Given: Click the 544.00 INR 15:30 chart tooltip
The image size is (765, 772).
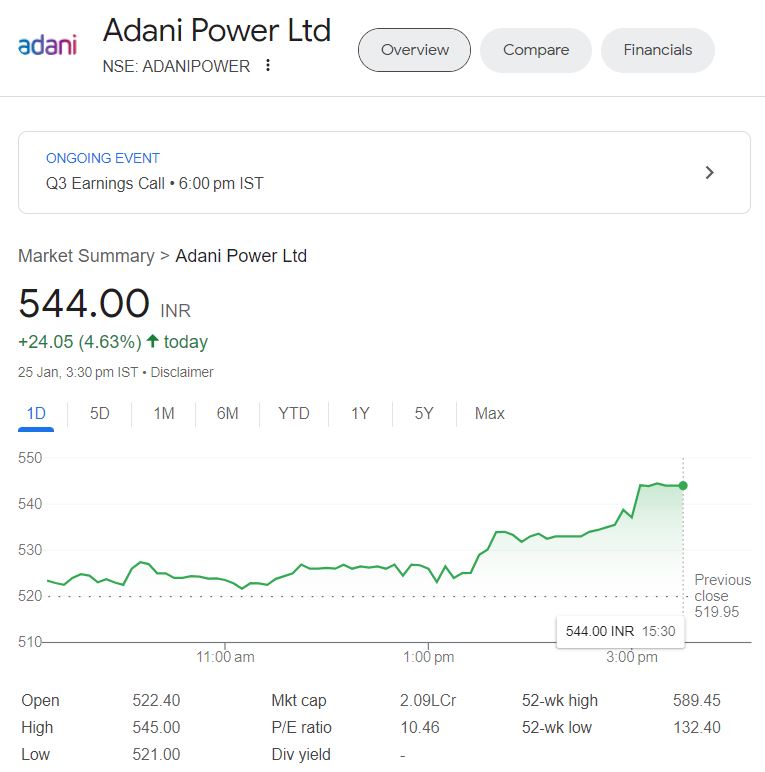Looking at the screenshot, I should (x=620, y=631).
